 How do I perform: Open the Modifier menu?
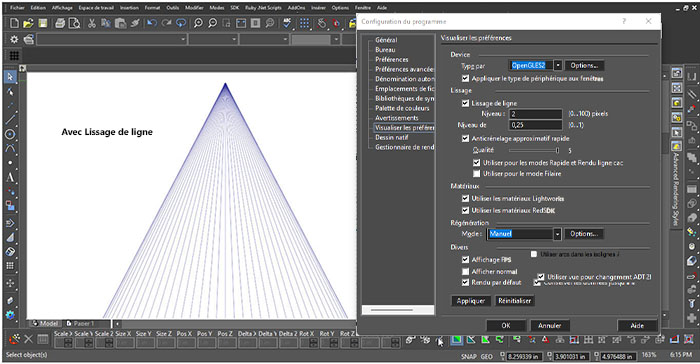coord(194,8)
